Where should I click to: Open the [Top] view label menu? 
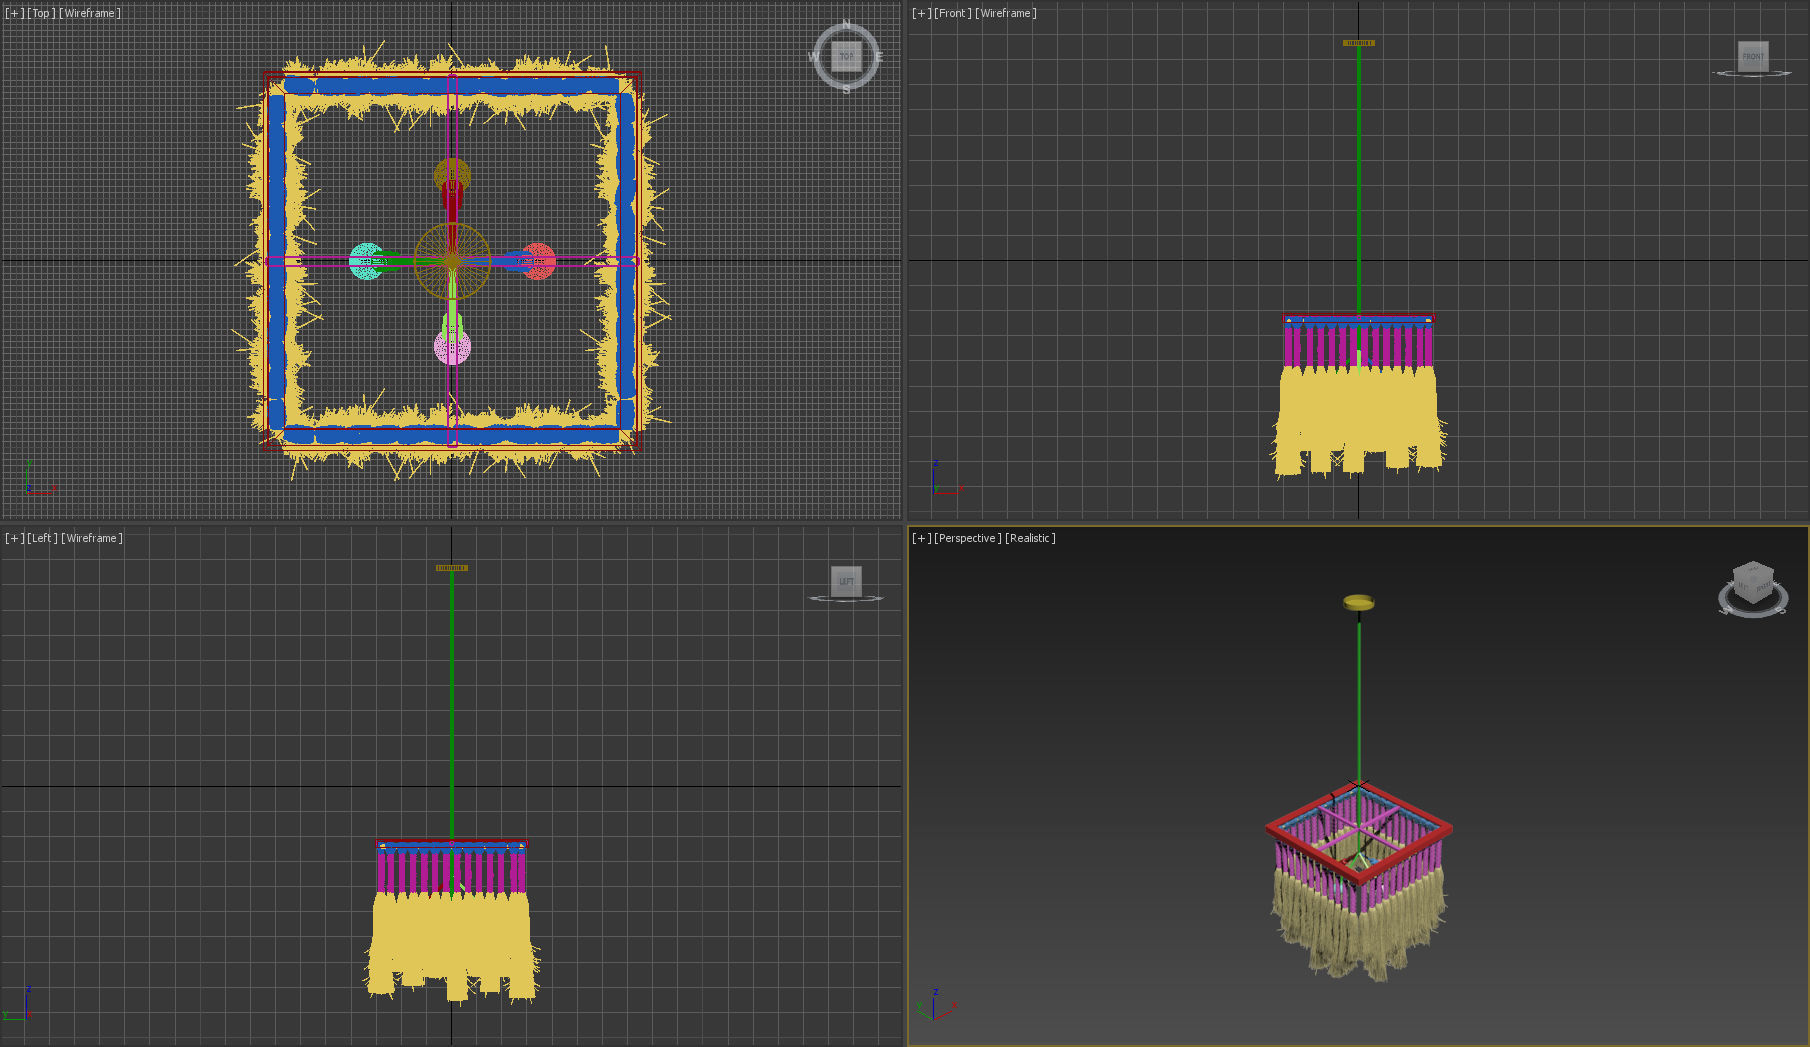tap(40, 13)
